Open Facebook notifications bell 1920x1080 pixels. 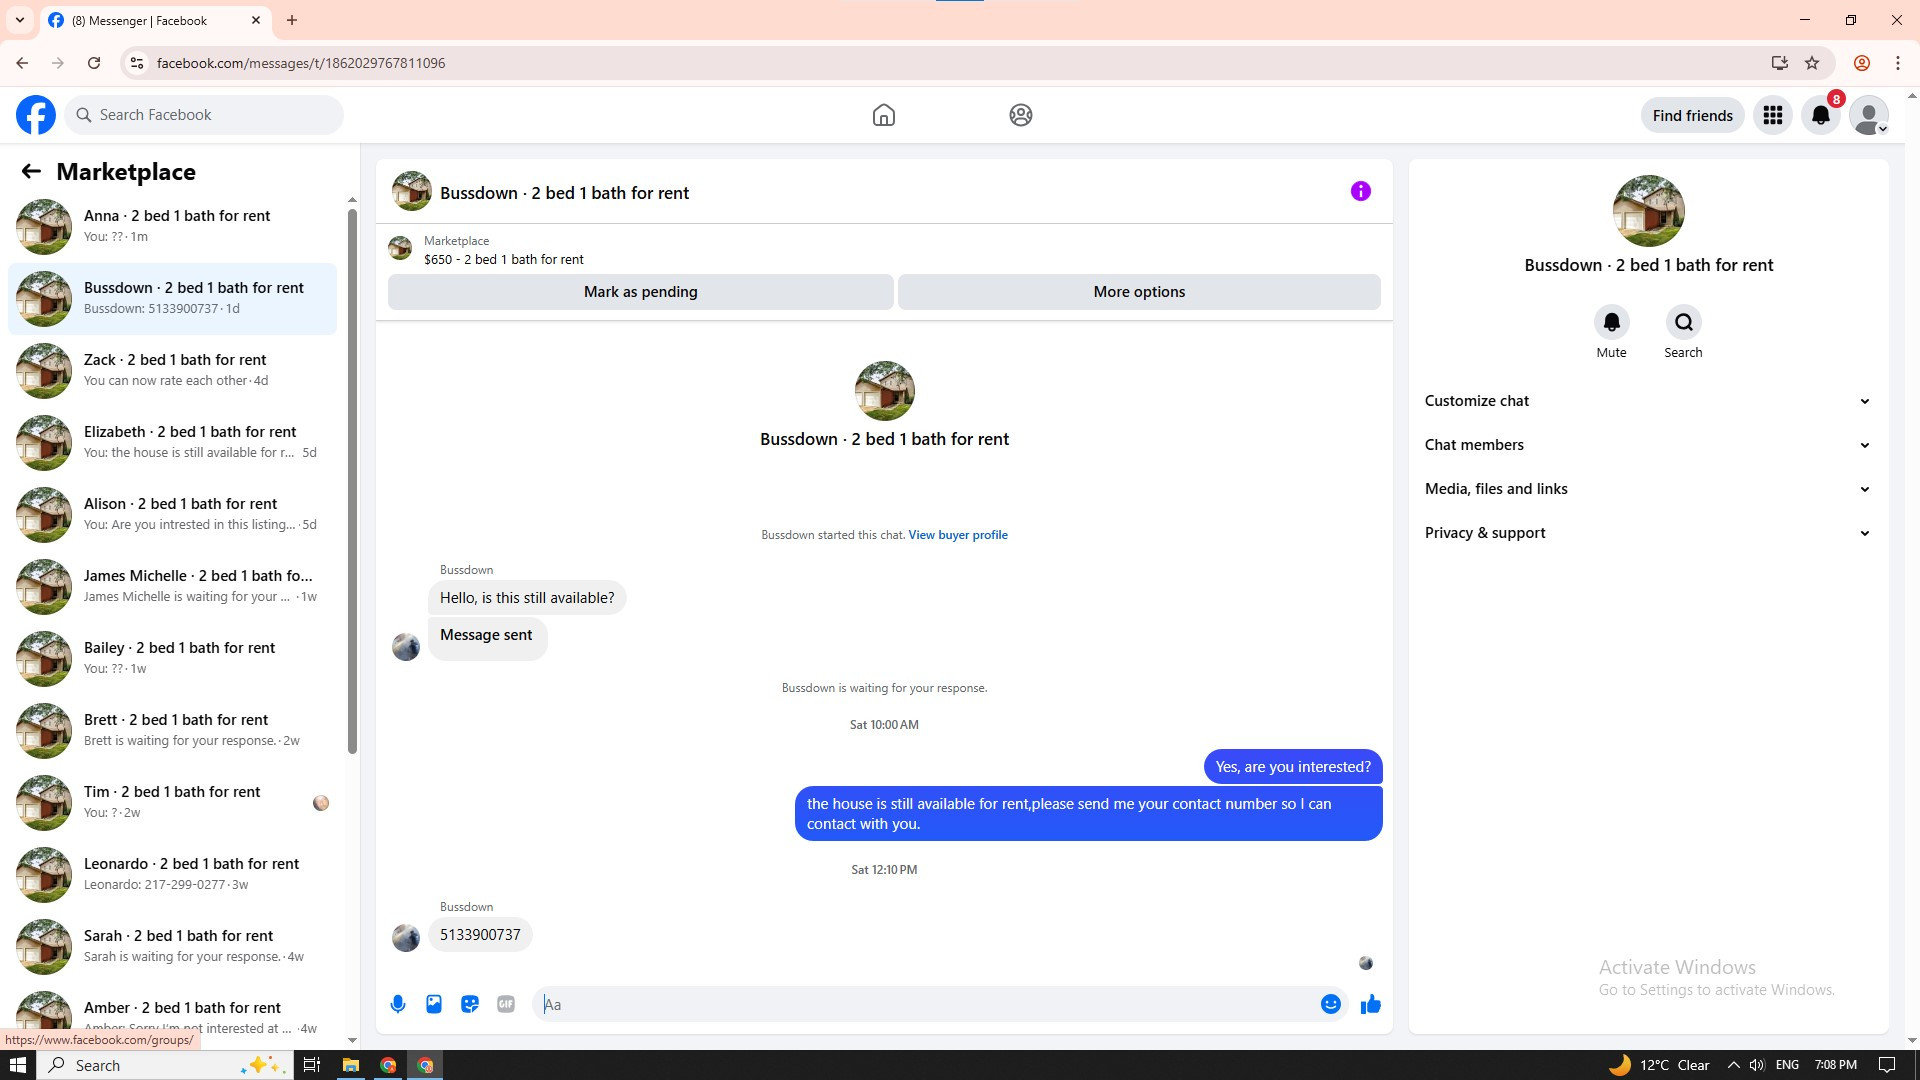(x=1820, y=115)
